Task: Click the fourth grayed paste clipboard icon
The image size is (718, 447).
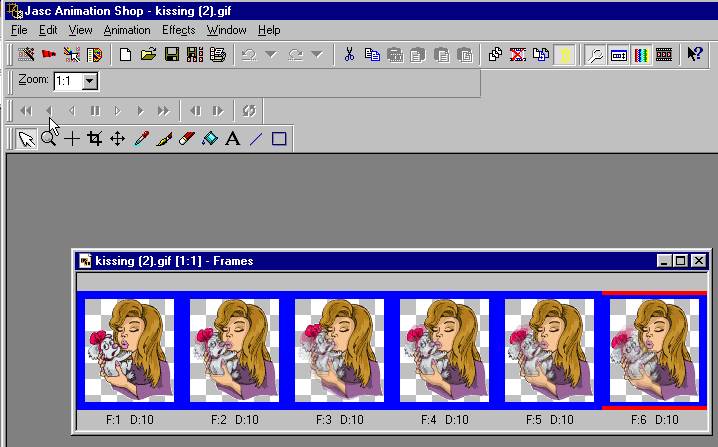Action: (x=465, y=55)
